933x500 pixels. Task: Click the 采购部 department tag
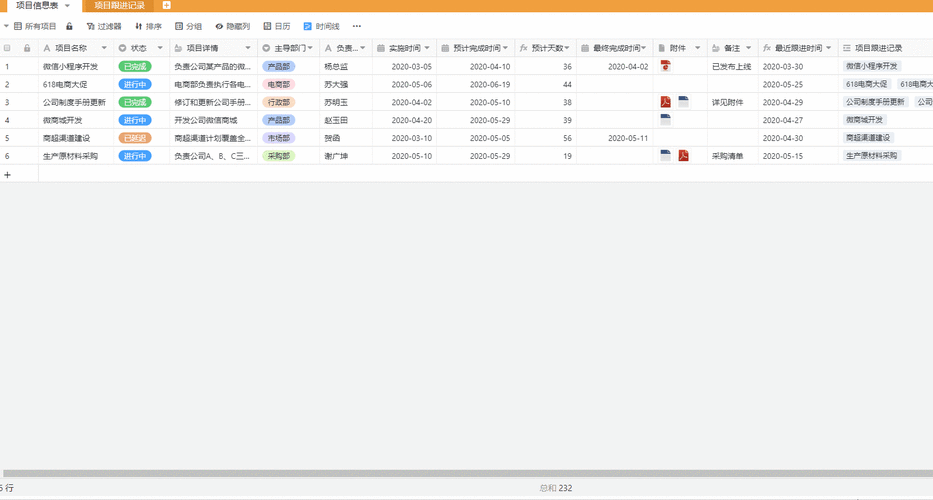pyautogui.click(x=278, y=156)
